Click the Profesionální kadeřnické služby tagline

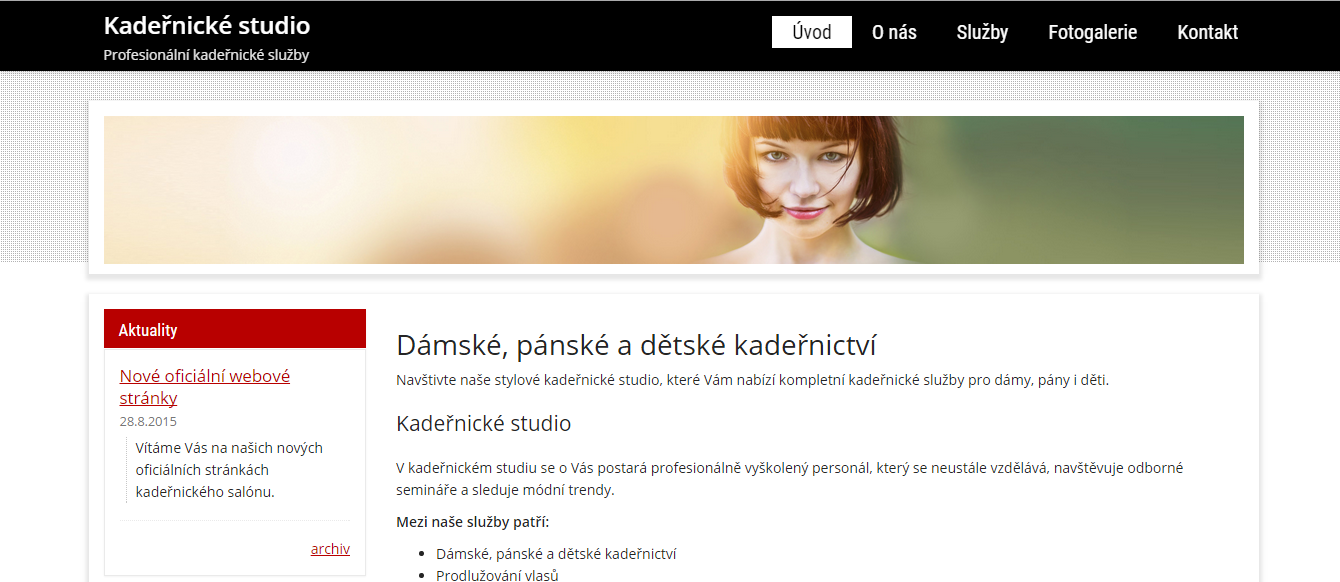[x=206, y=55]
